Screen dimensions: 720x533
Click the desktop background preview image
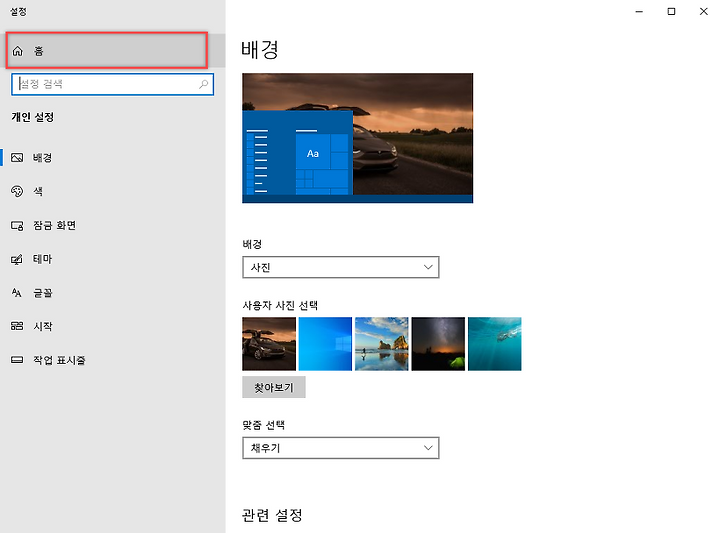coord(358,138)
